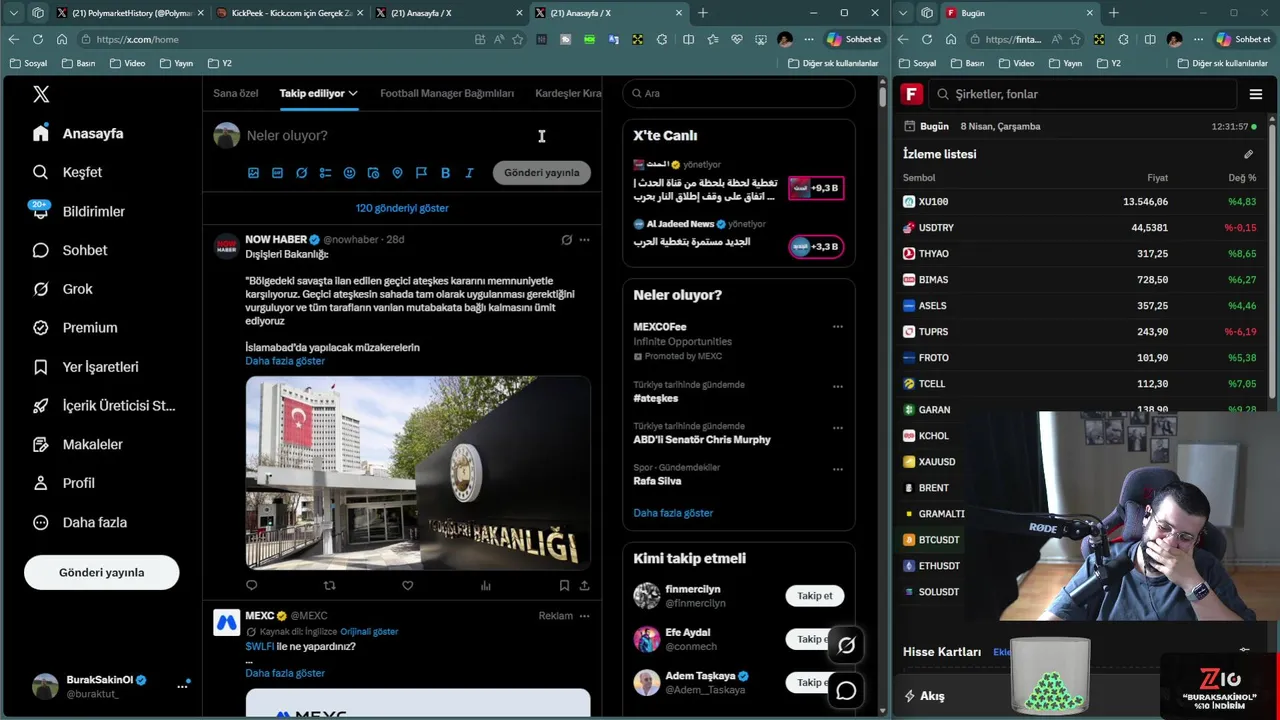Repost the NOW HABER post
This screenshot has width=1280, height=720.
329,586
